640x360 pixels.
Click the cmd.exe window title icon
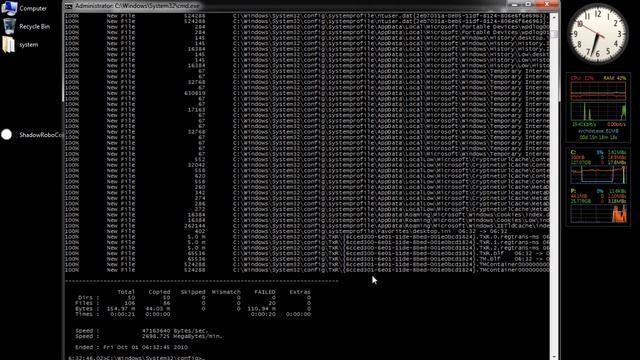tap(69, 6)
